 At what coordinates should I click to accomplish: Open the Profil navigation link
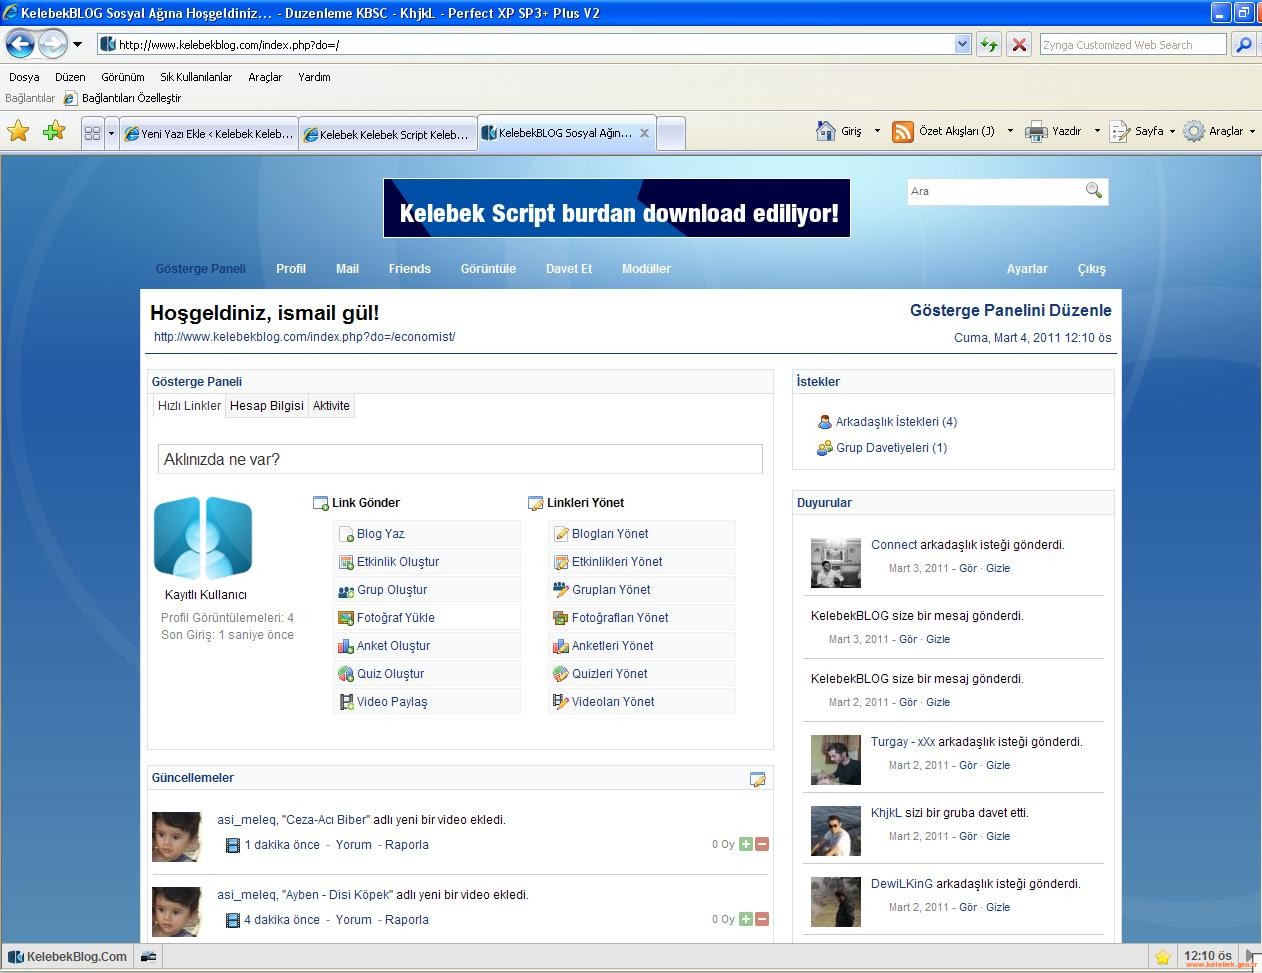coord(291,269)
